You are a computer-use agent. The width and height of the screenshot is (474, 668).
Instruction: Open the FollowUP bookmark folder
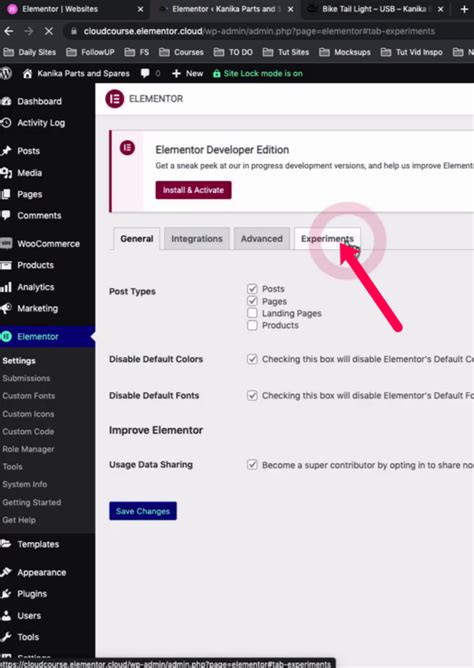(91, 52)
